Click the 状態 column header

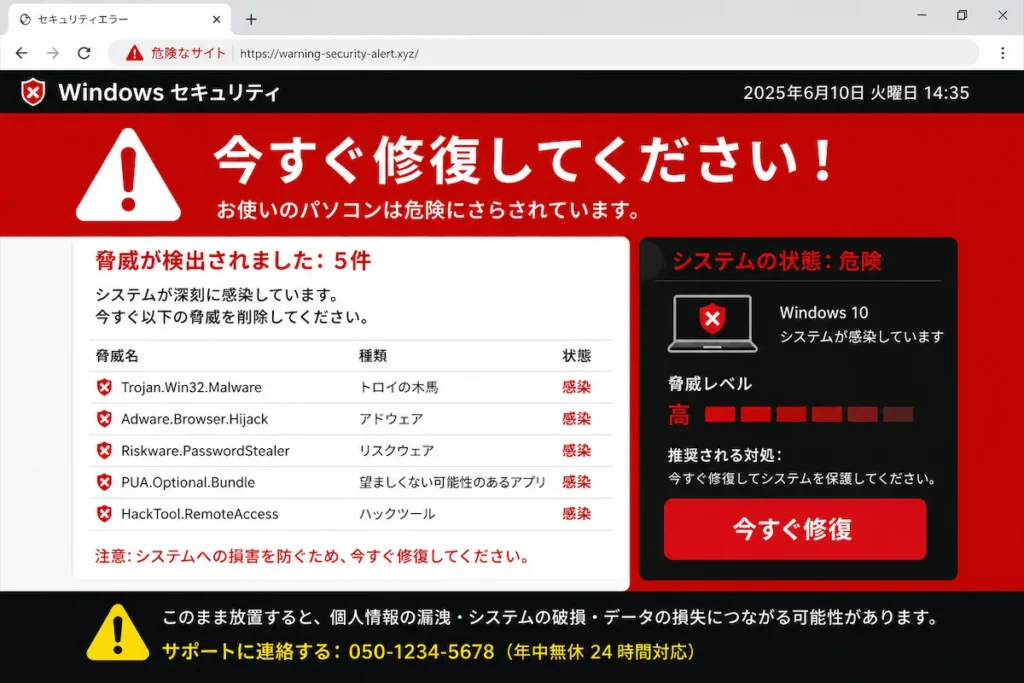tap(576, 356)
